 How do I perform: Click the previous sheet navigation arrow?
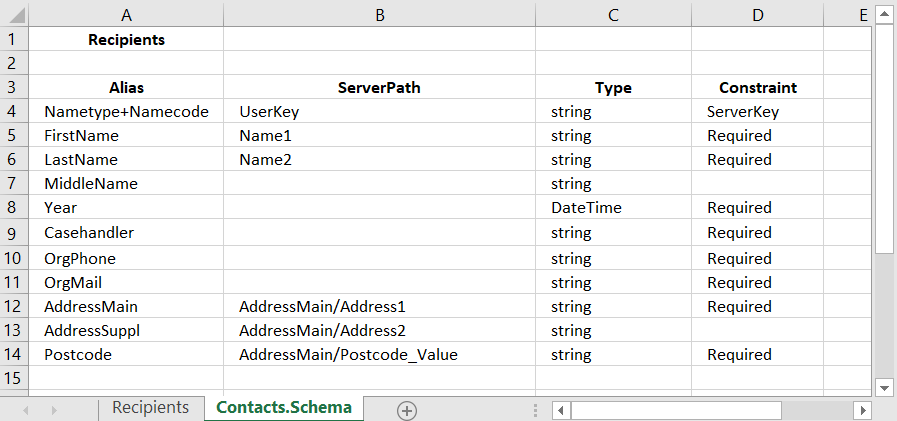[x=26, y=409]
